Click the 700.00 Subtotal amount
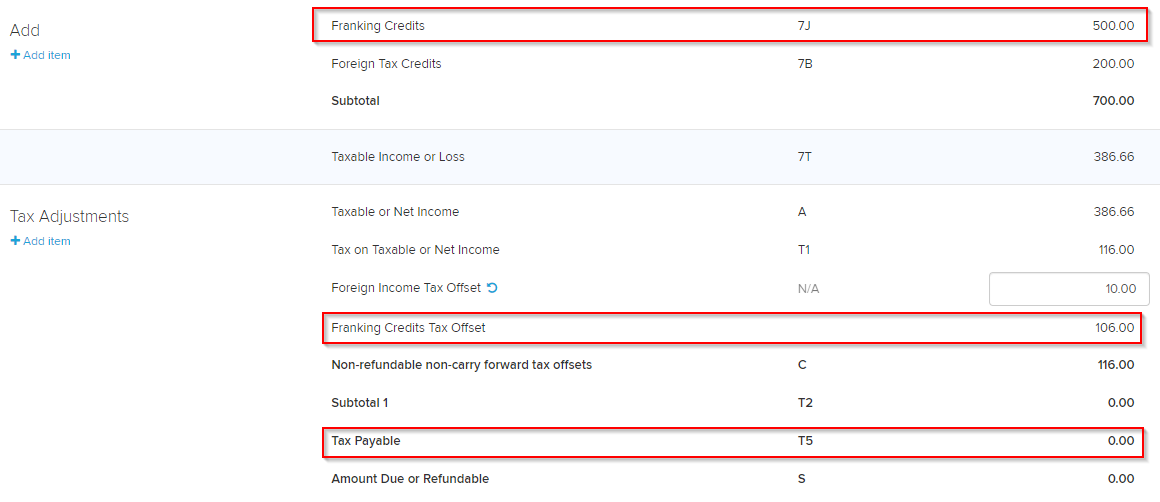 [x=1113, y=101]
